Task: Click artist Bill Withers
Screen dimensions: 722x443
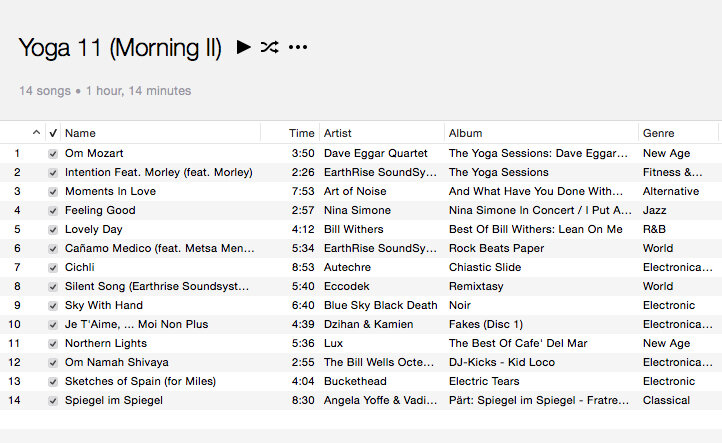Action: [353, 229]
